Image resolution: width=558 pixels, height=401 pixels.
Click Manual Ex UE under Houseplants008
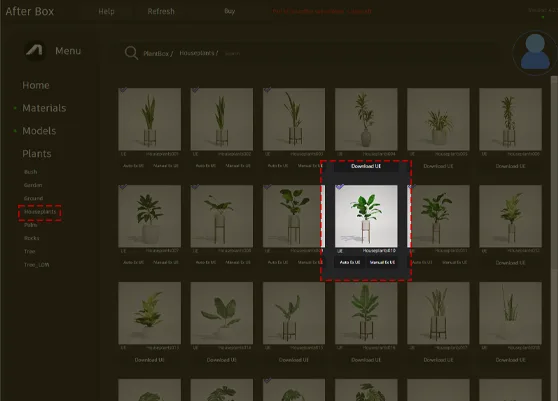click(238, 263)
